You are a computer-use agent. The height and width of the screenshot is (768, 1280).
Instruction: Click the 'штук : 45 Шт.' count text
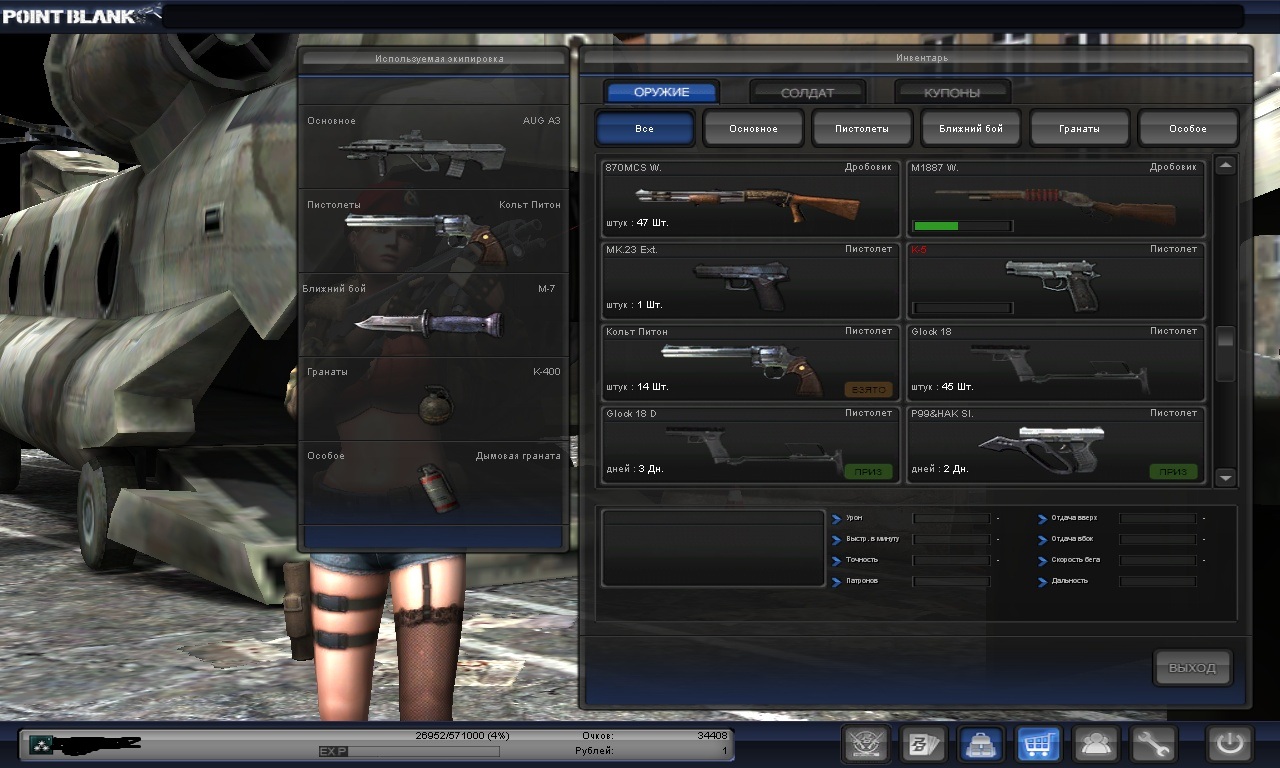942,386
